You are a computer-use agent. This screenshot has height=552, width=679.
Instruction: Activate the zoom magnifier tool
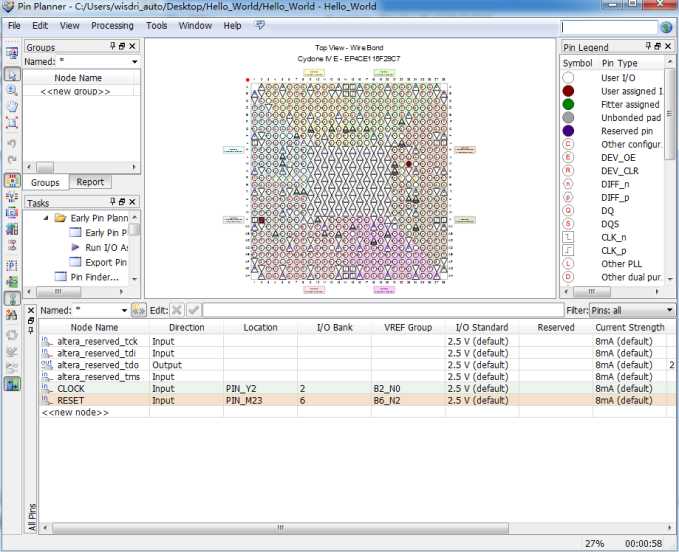pos(12,90)
